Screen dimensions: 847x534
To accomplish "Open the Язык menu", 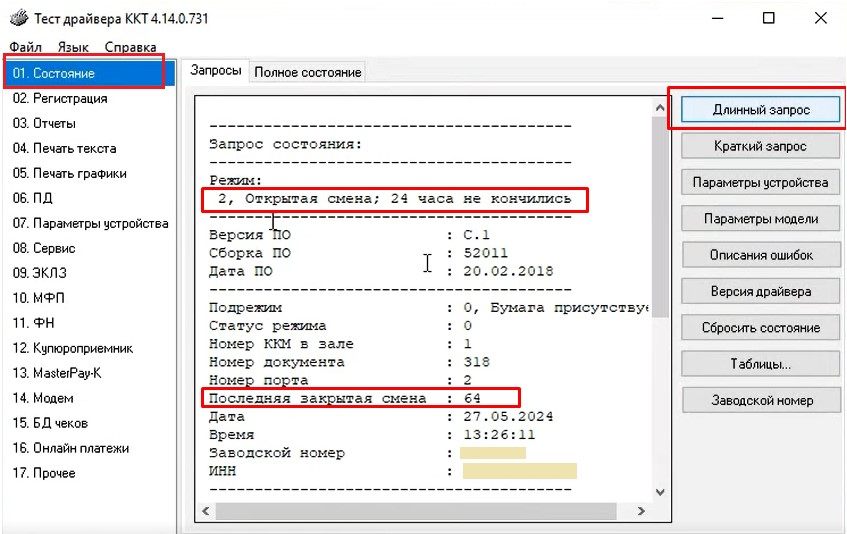I will click(73, 47).
